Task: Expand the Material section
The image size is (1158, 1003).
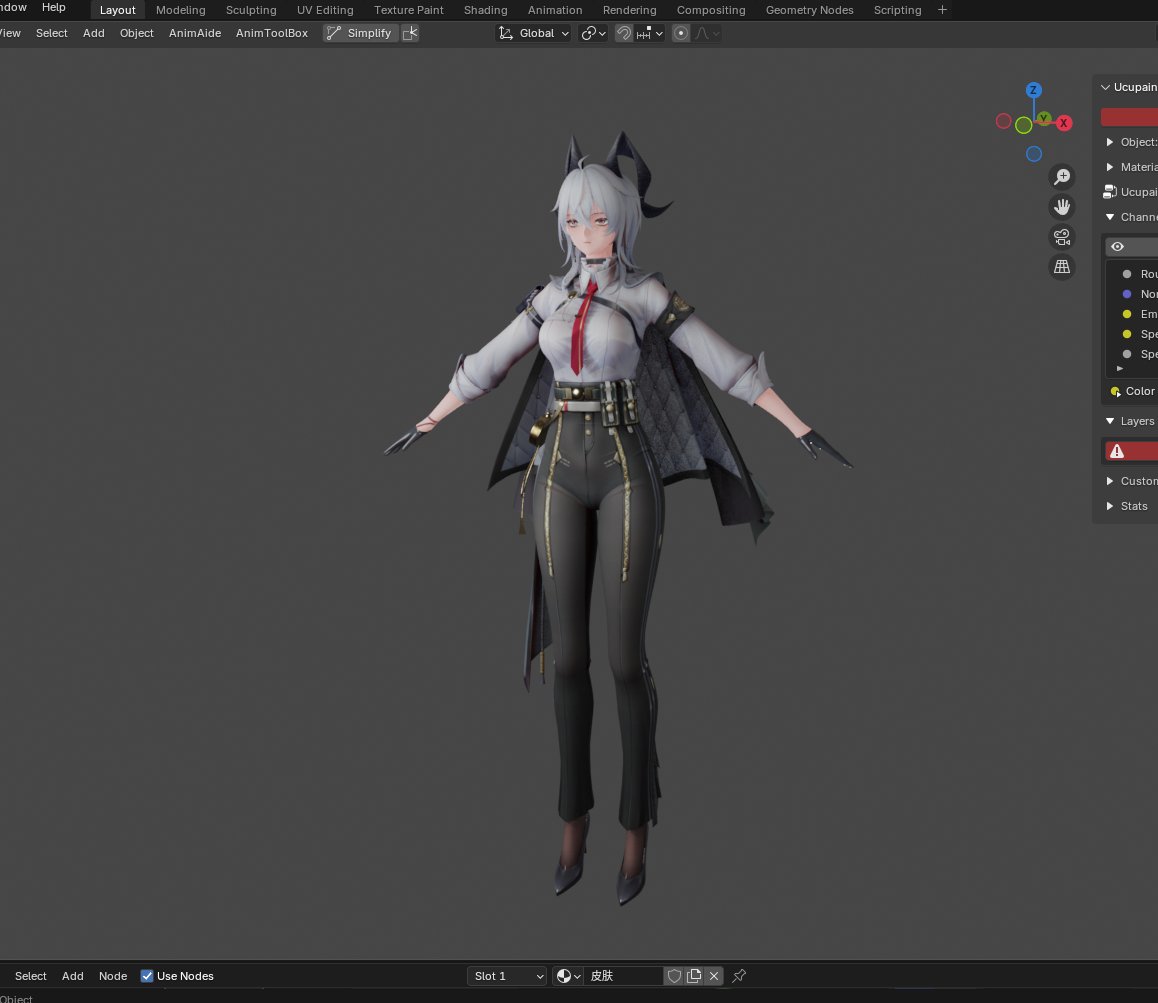Action: tap(1109, 167)
